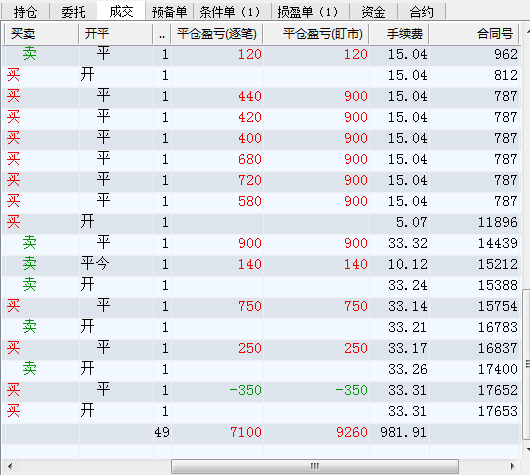
Task: Sort by 合同号 column header
Action: (474, 33)
